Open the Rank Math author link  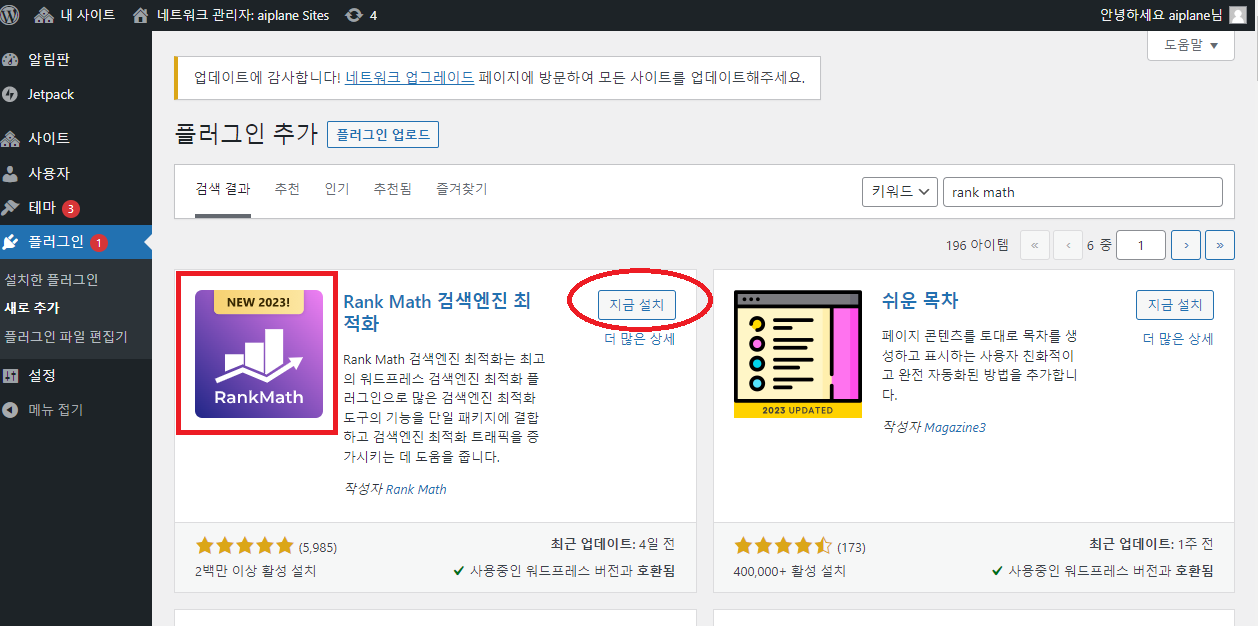click(416, 489)
